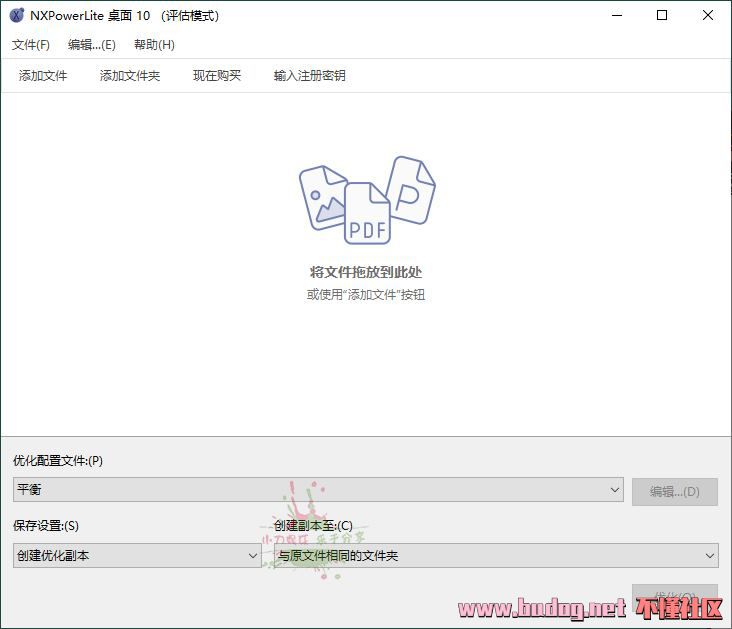Click the NXPowerLite app icon in title bar

[x=17, y=15]
